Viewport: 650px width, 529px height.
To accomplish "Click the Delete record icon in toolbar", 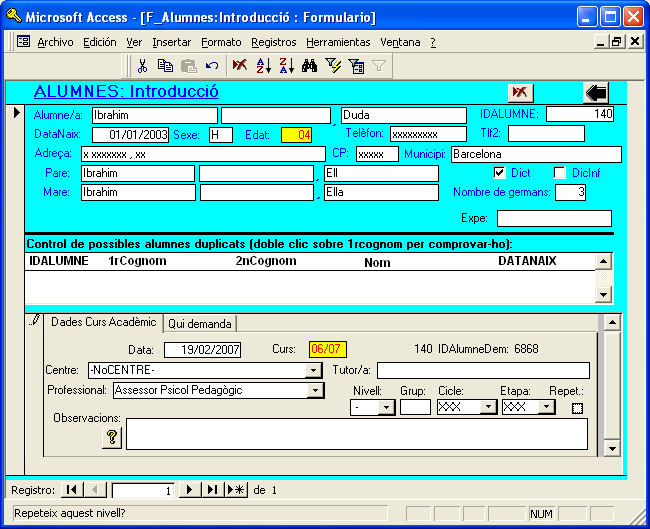I will click(239, 66).
